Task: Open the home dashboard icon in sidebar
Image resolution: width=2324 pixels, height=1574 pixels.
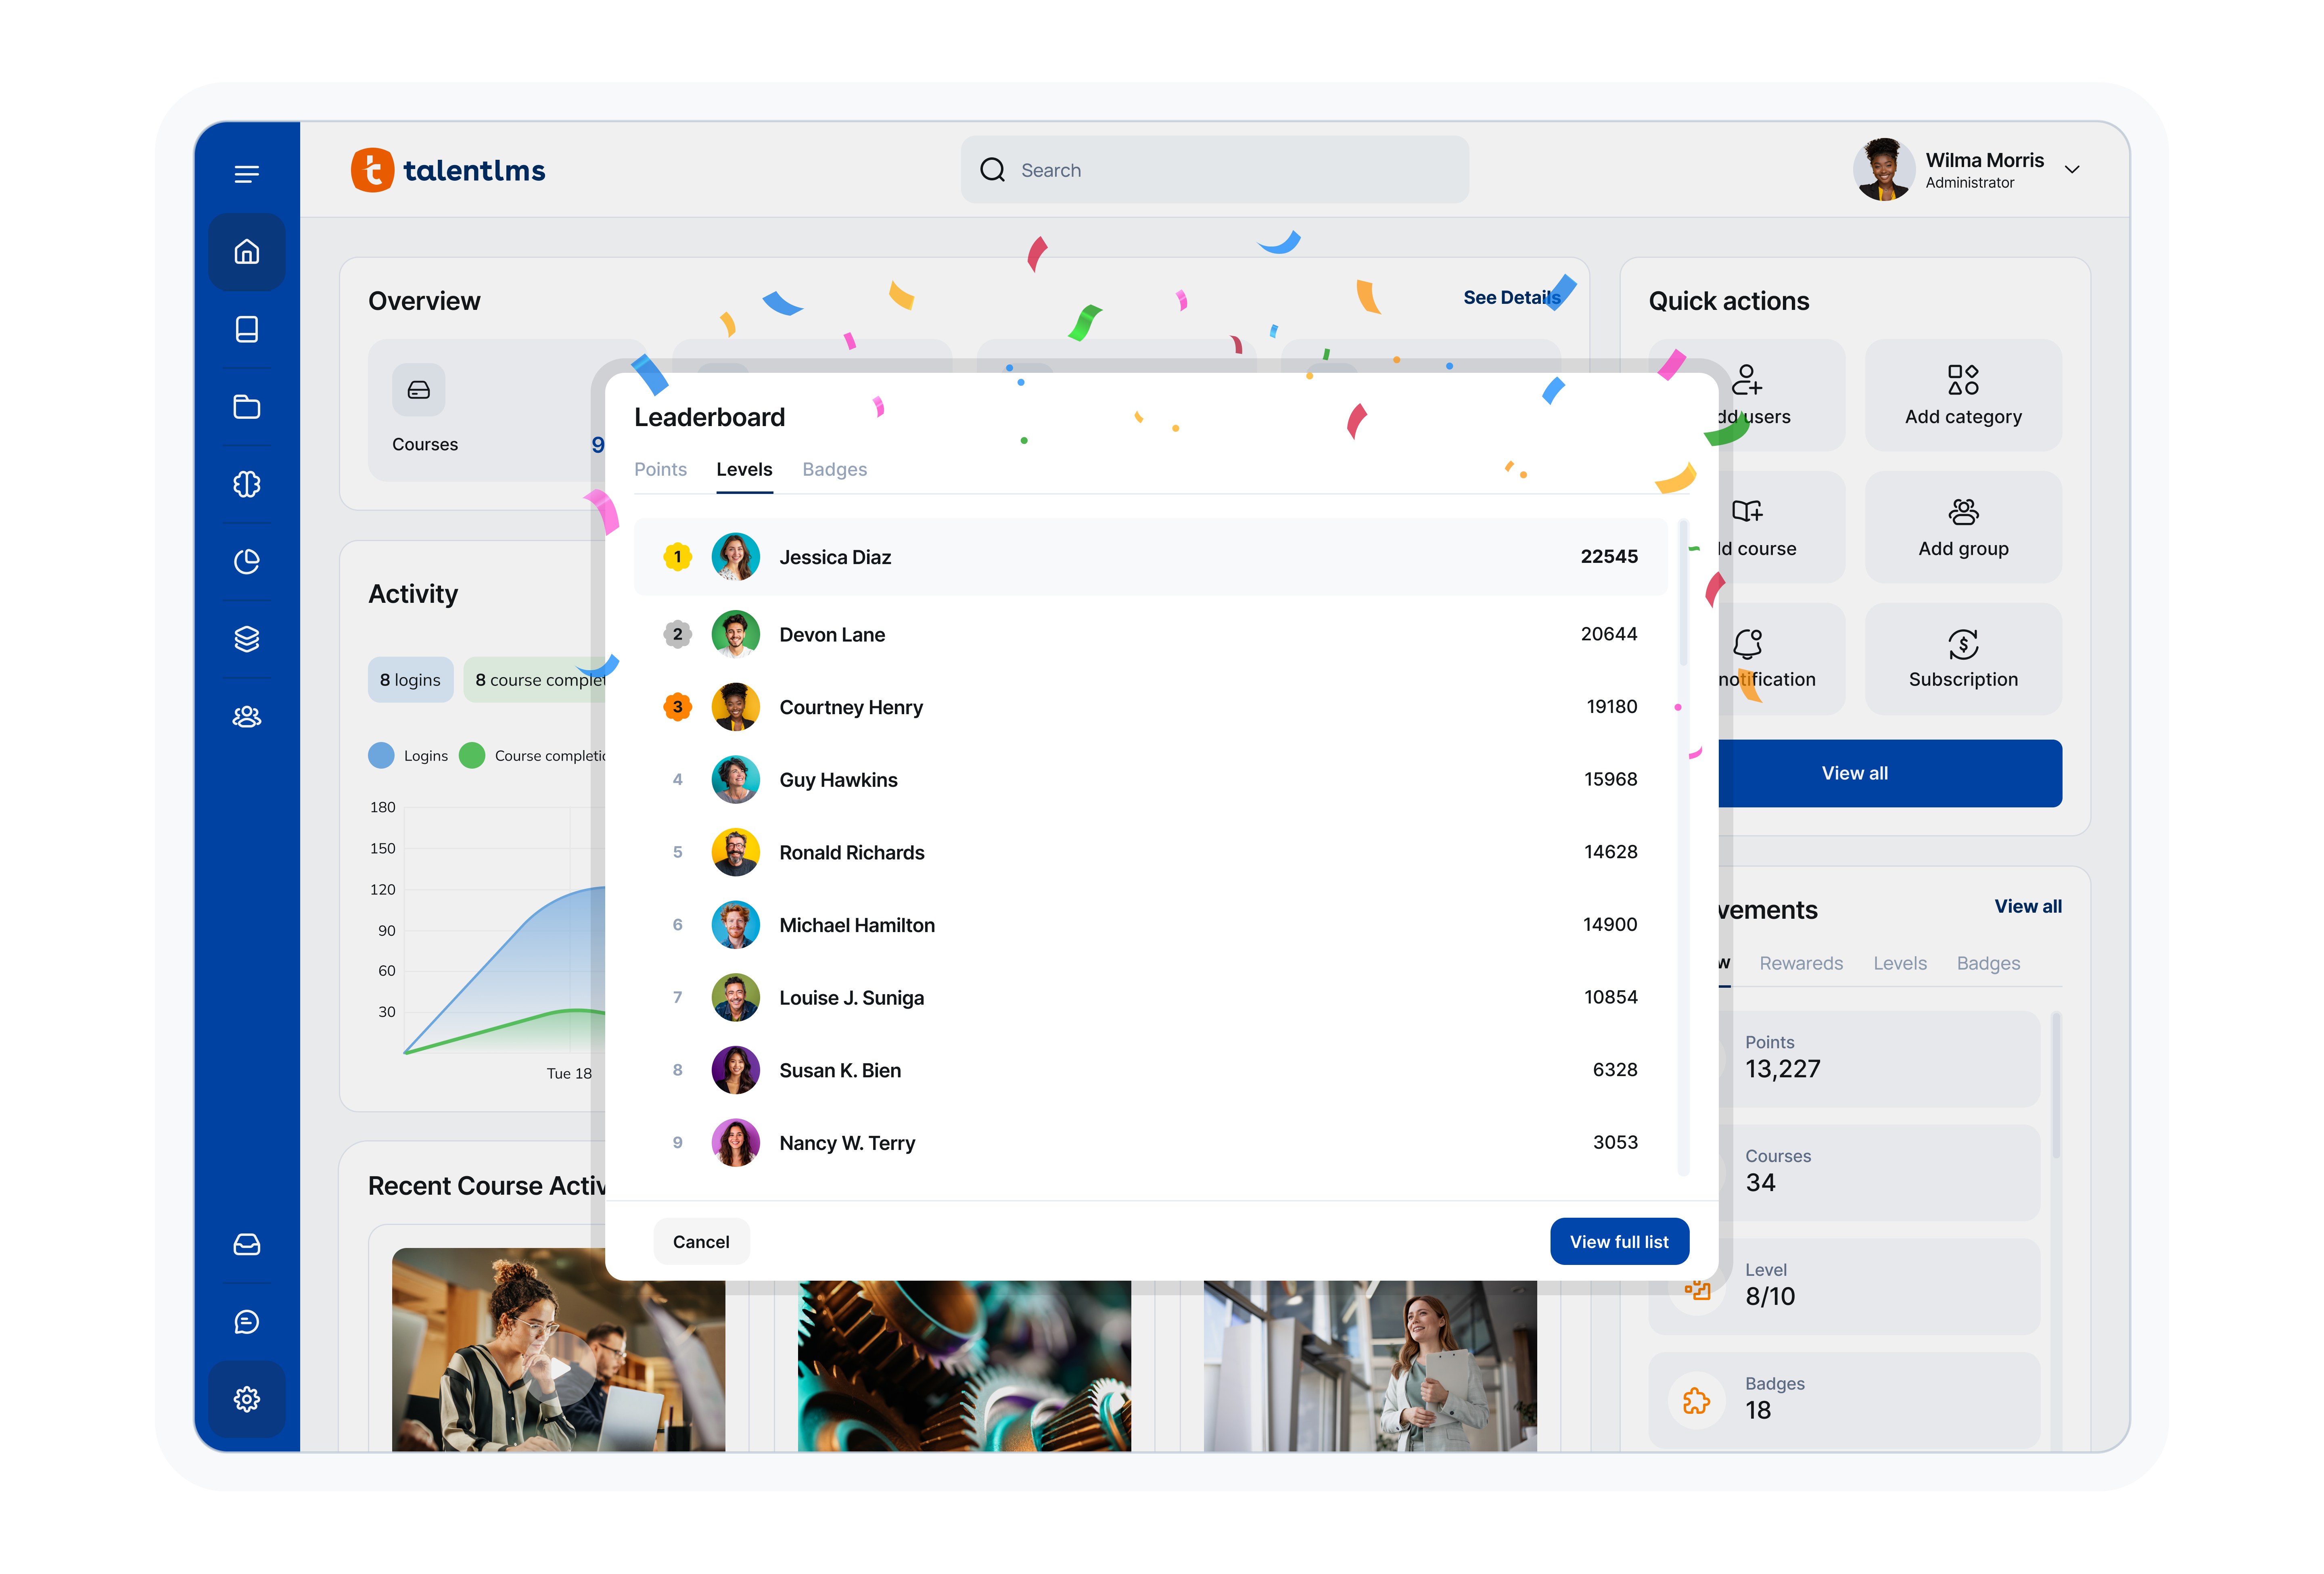Action: (246, 252)
